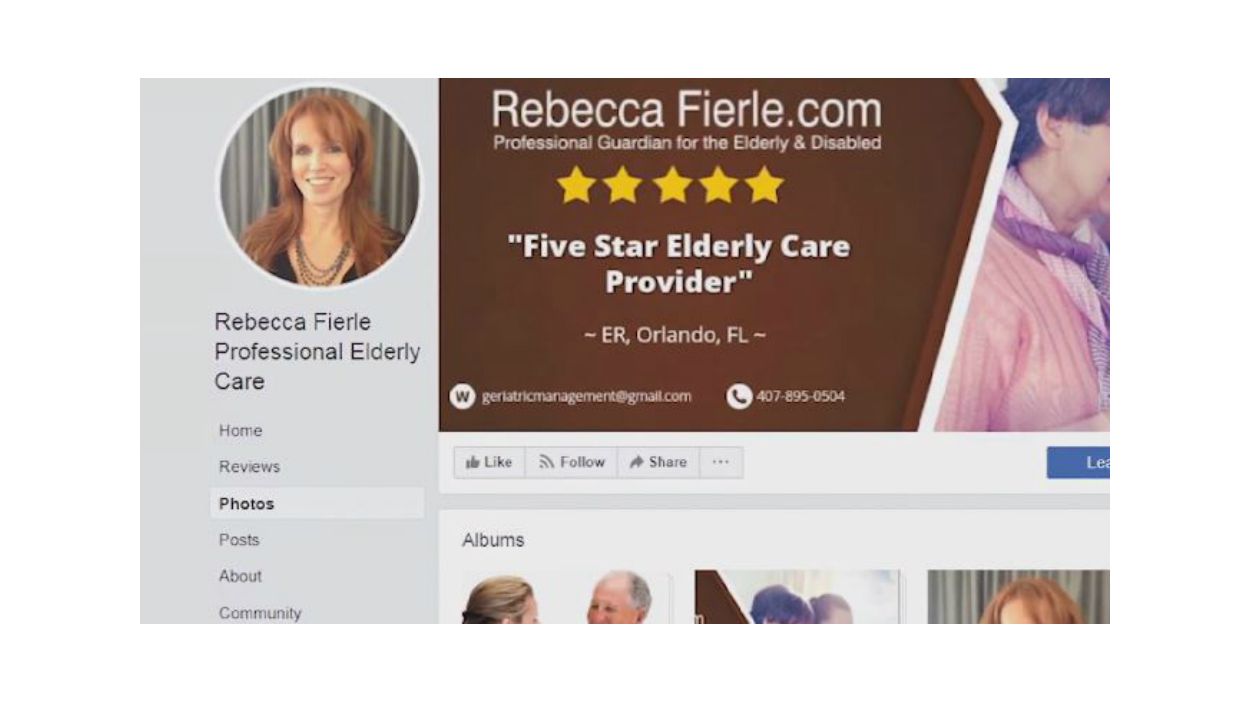Open the second album thumbnail with brown banner
Viewport: 1250px width, 703px height.
click(x=799, y=598)
